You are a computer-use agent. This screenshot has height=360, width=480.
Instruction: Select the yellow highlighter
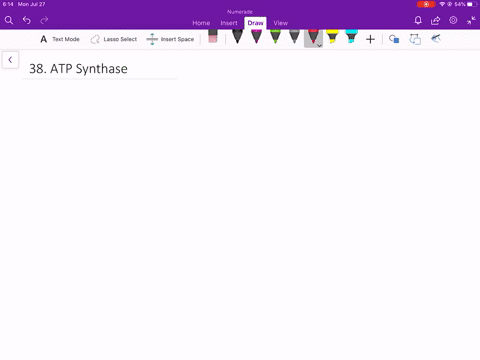click(x=332, y=37)
